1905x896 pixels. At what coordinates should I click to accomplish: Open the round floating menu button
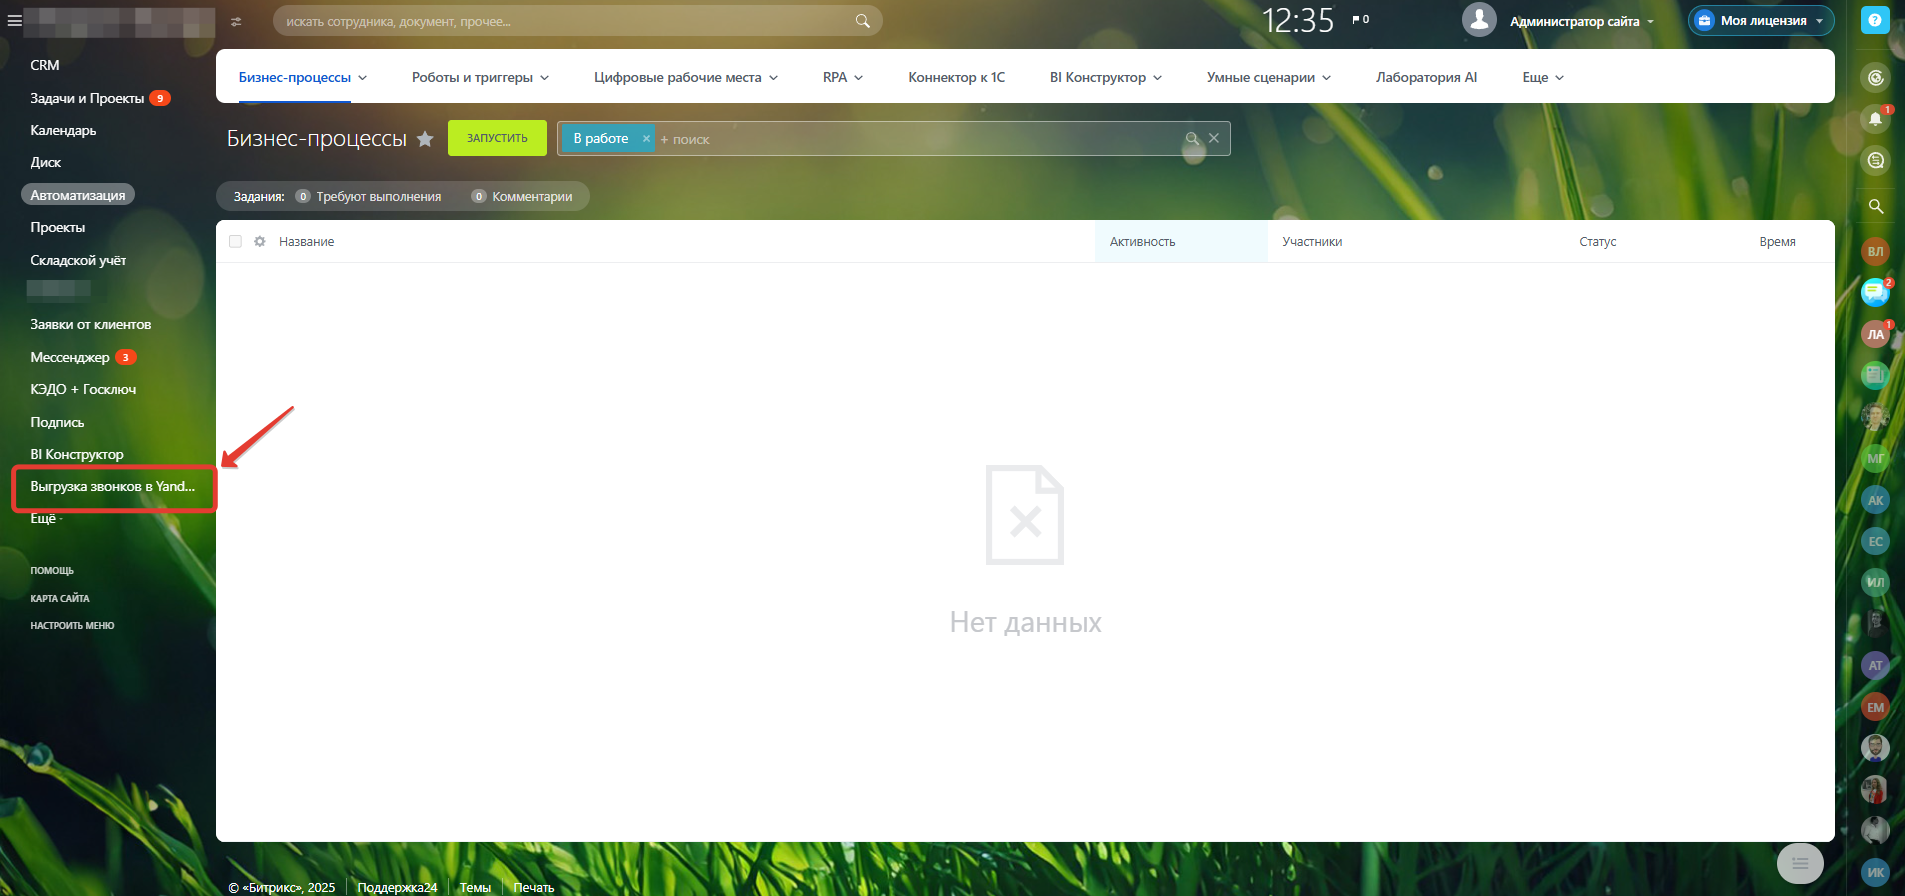tap(1800, 862)
